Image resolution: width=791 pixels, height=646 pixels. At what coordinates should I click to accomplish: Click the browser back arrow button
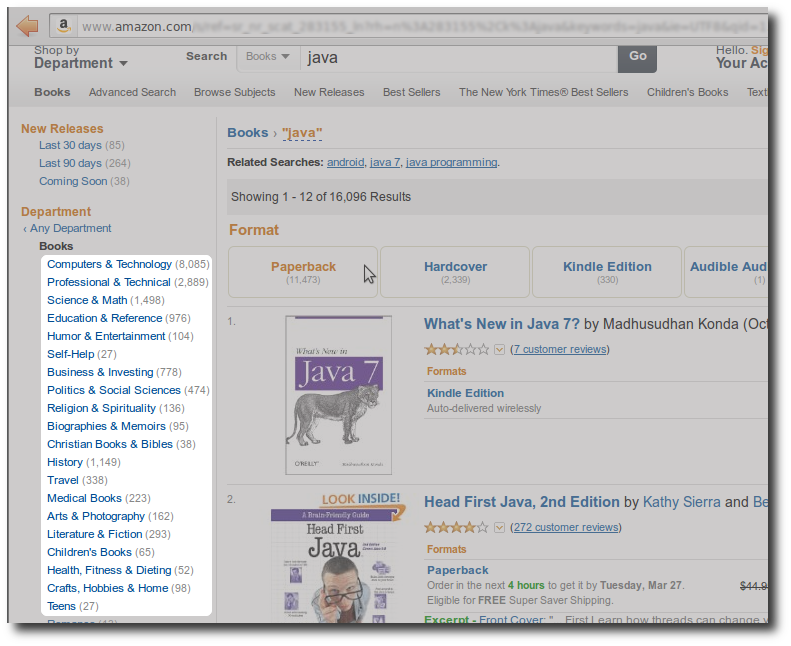coord(27,26)
